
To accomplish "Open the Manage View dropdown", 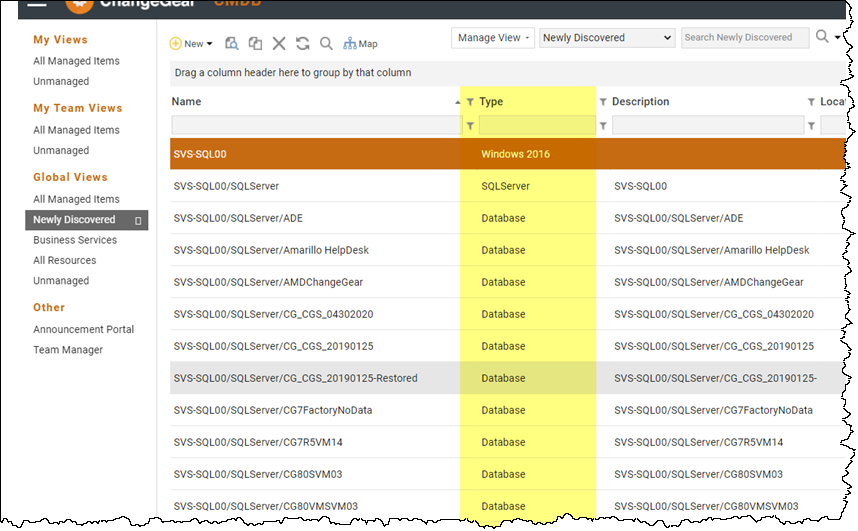I will click(493, 38).
